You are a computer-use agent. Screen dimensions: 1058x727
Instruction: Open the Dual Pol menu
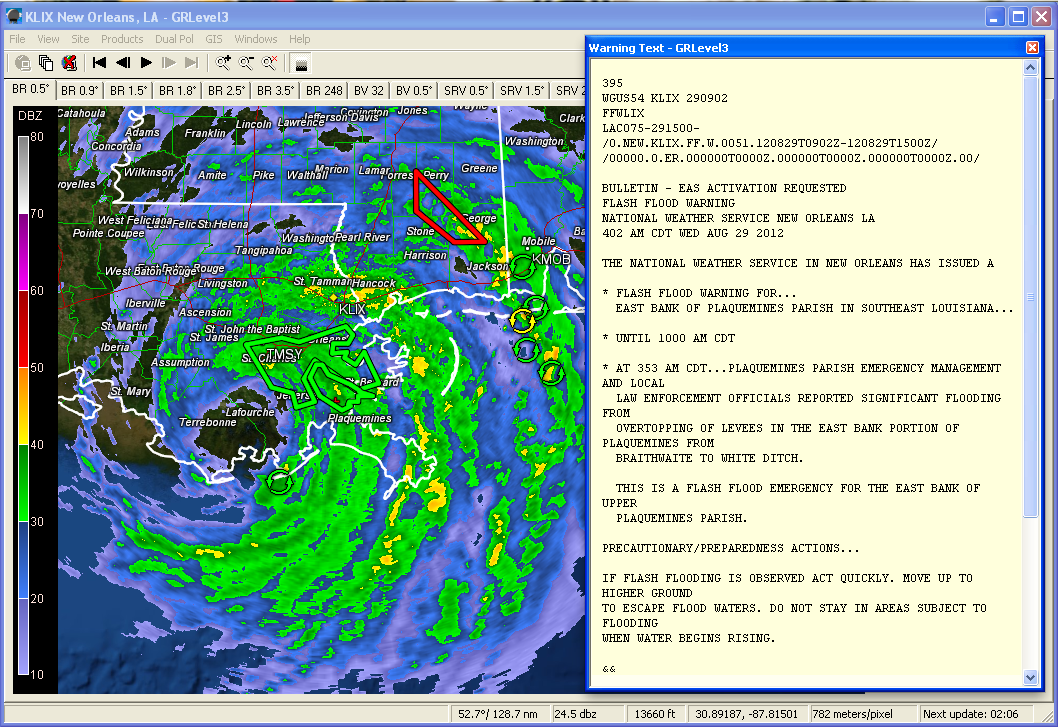point(174,39)
